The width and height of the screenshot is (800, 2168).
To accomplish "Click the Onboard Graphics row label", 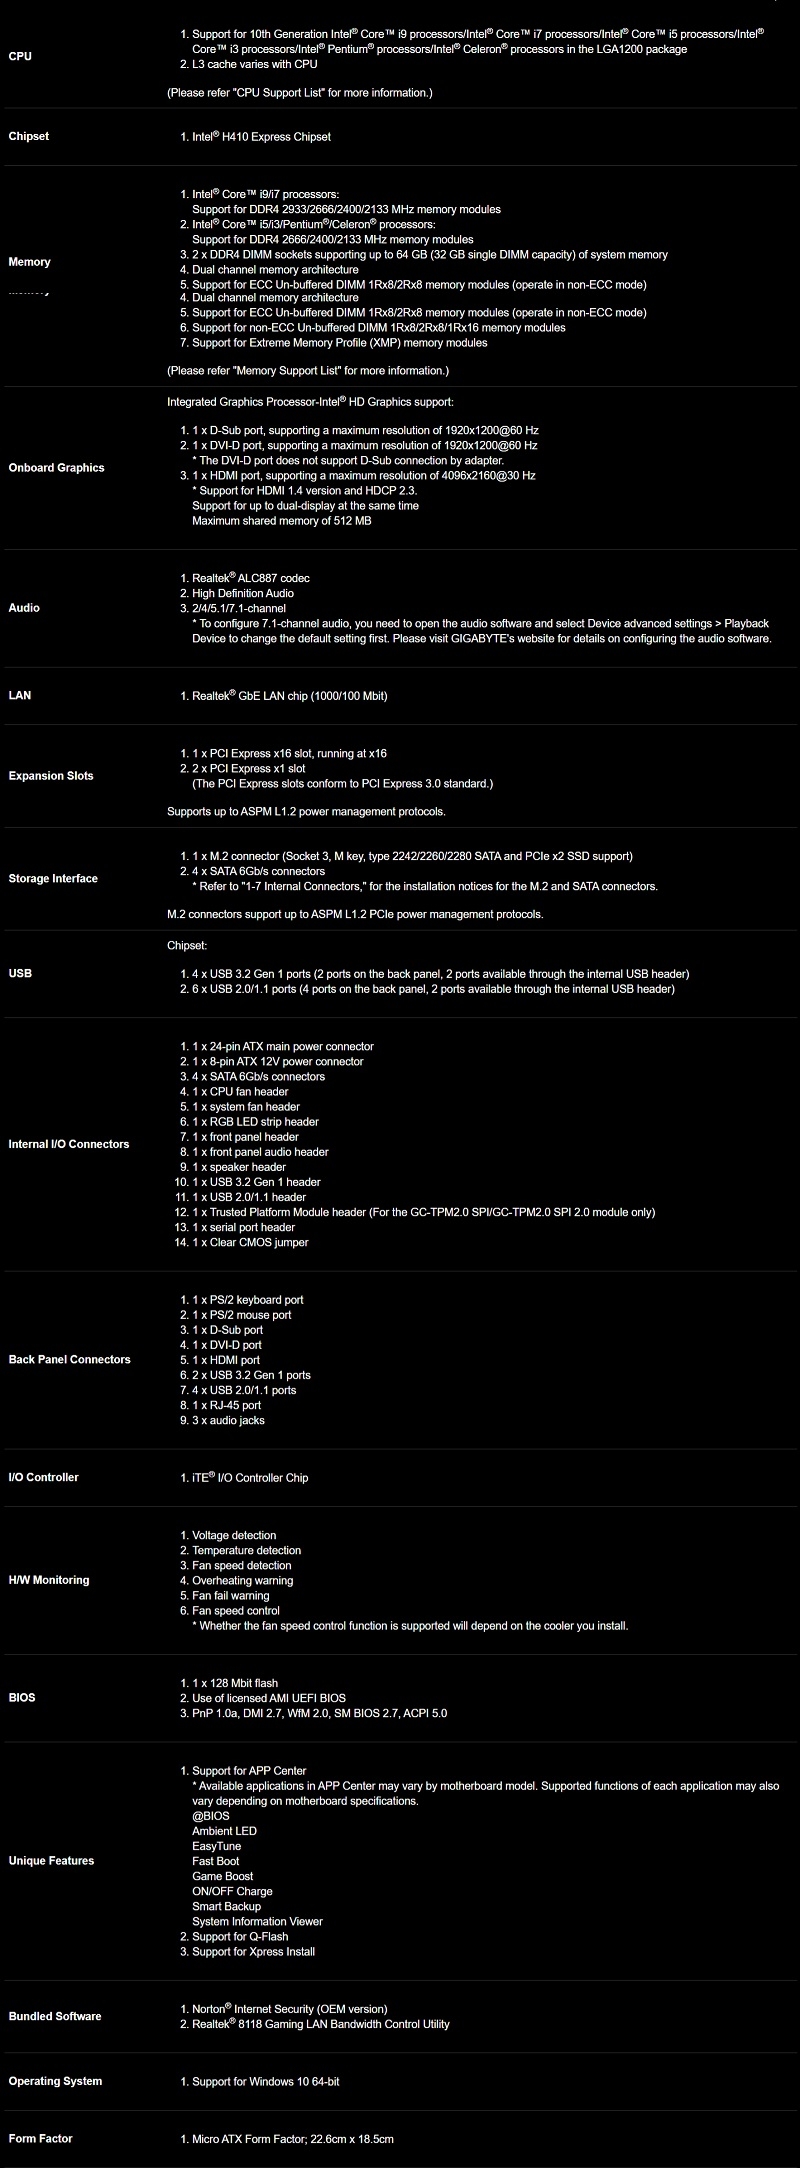I will pyautogui.click(x=56, y=468).
